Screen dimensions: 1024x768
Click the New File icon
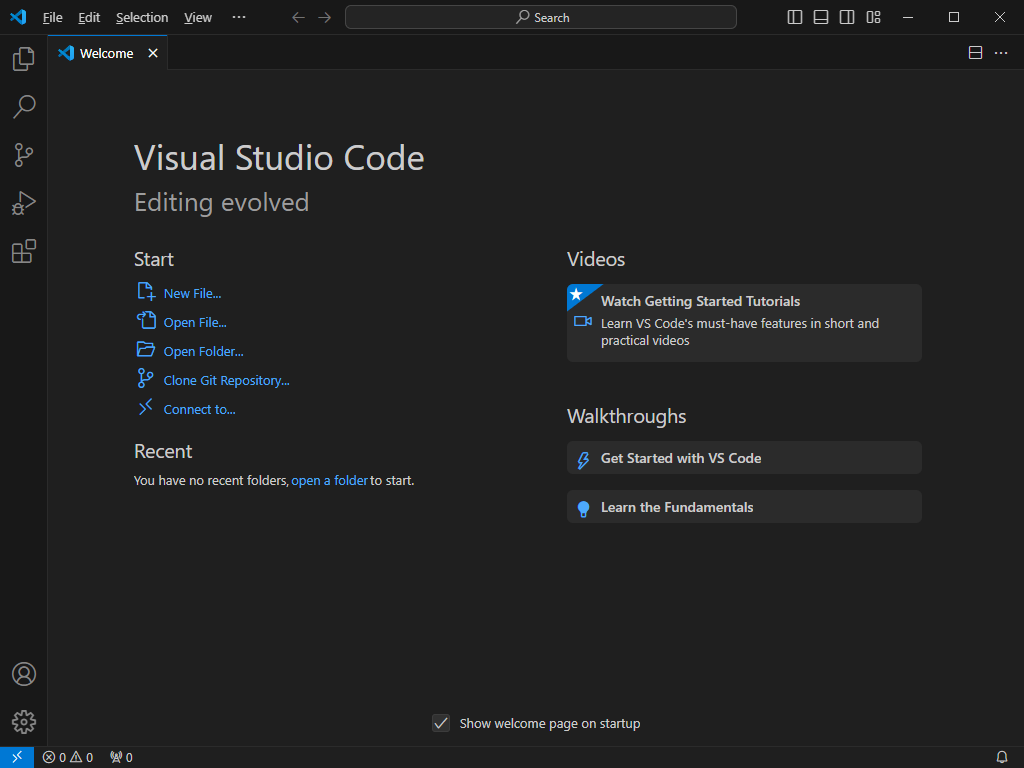point(146,292)
